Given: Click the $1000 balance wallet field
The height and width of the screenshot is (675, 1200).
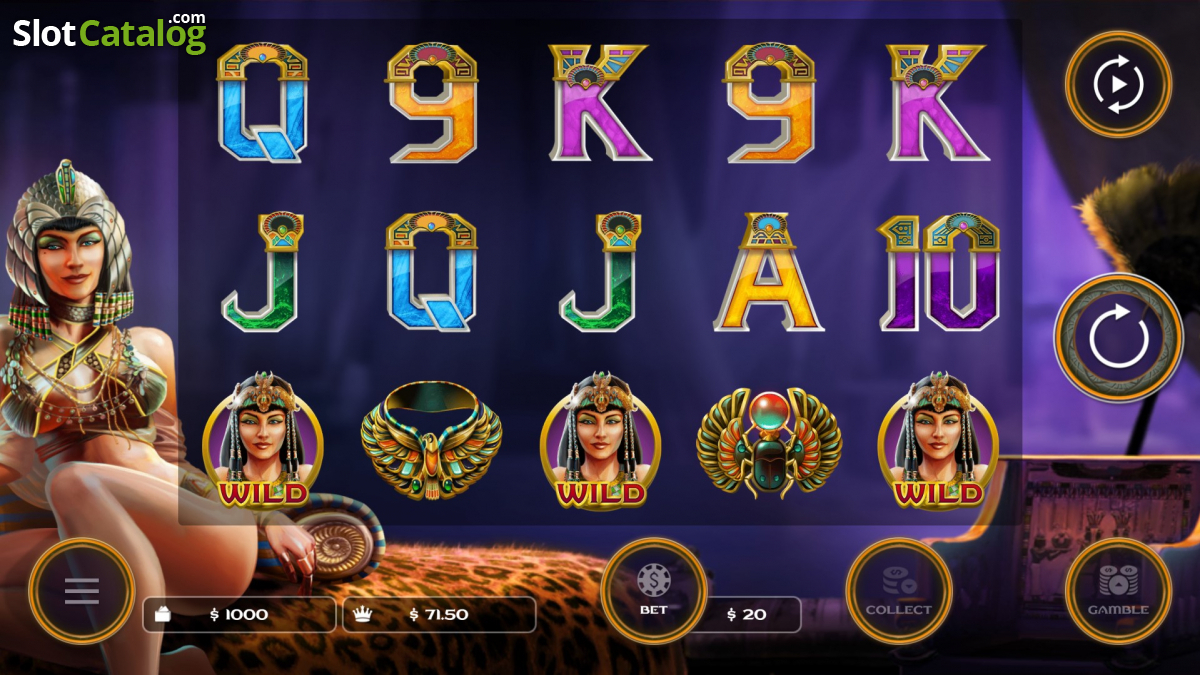Looking at the screenshot, I should 239,615.
